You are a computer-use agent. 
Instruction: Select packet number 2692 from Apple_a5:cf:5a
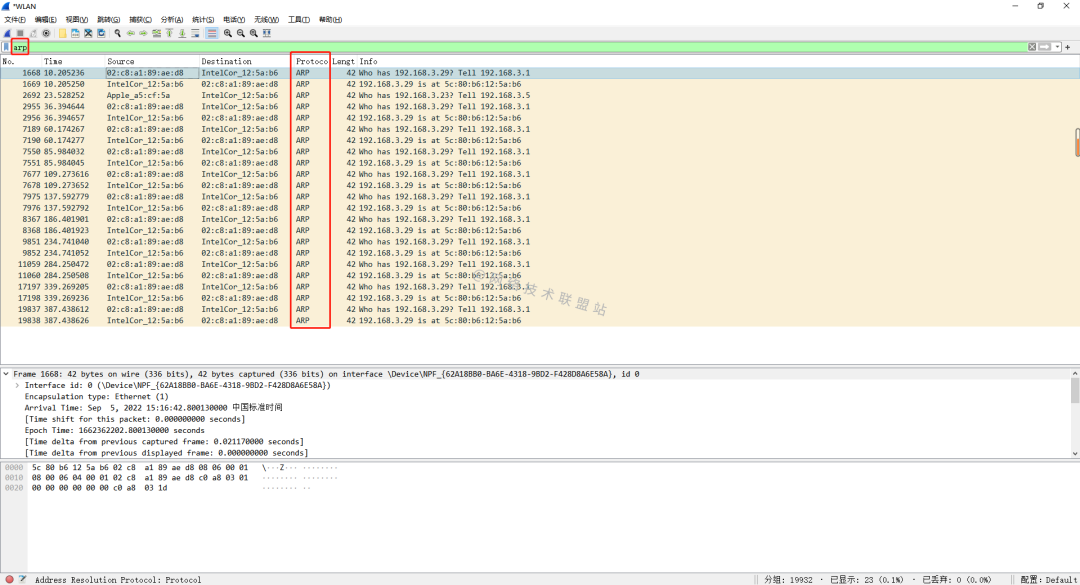click(x=537, y=95)
